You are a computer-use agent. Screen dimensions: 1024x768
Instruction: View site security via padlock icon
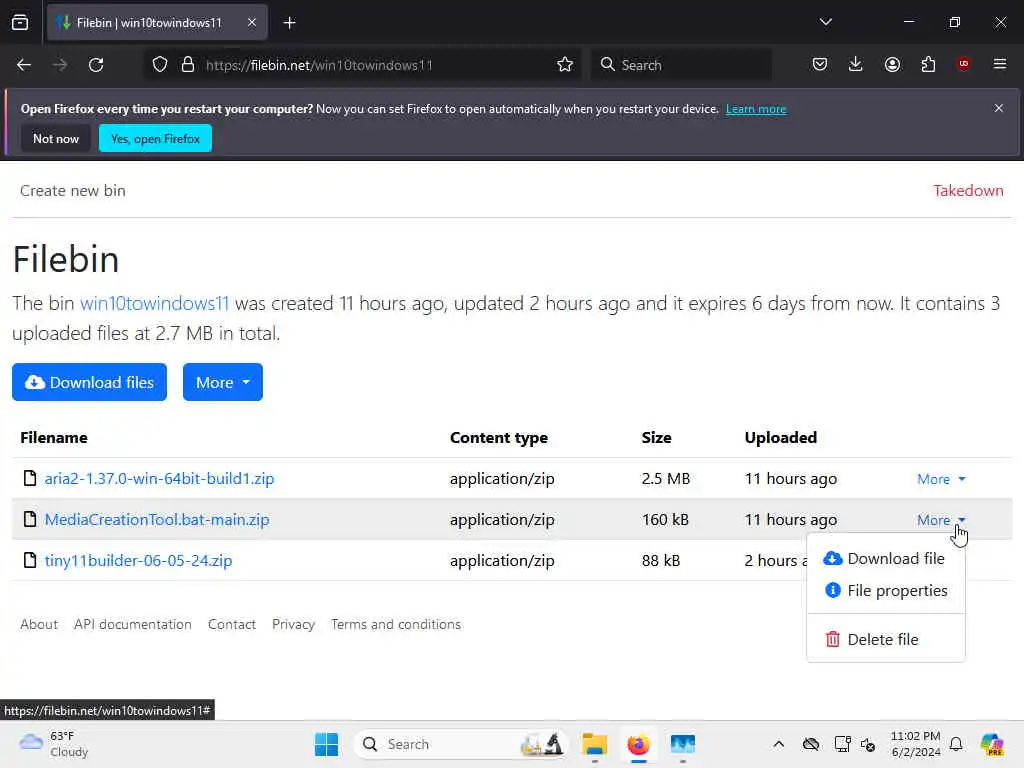(x=188, y=65)
